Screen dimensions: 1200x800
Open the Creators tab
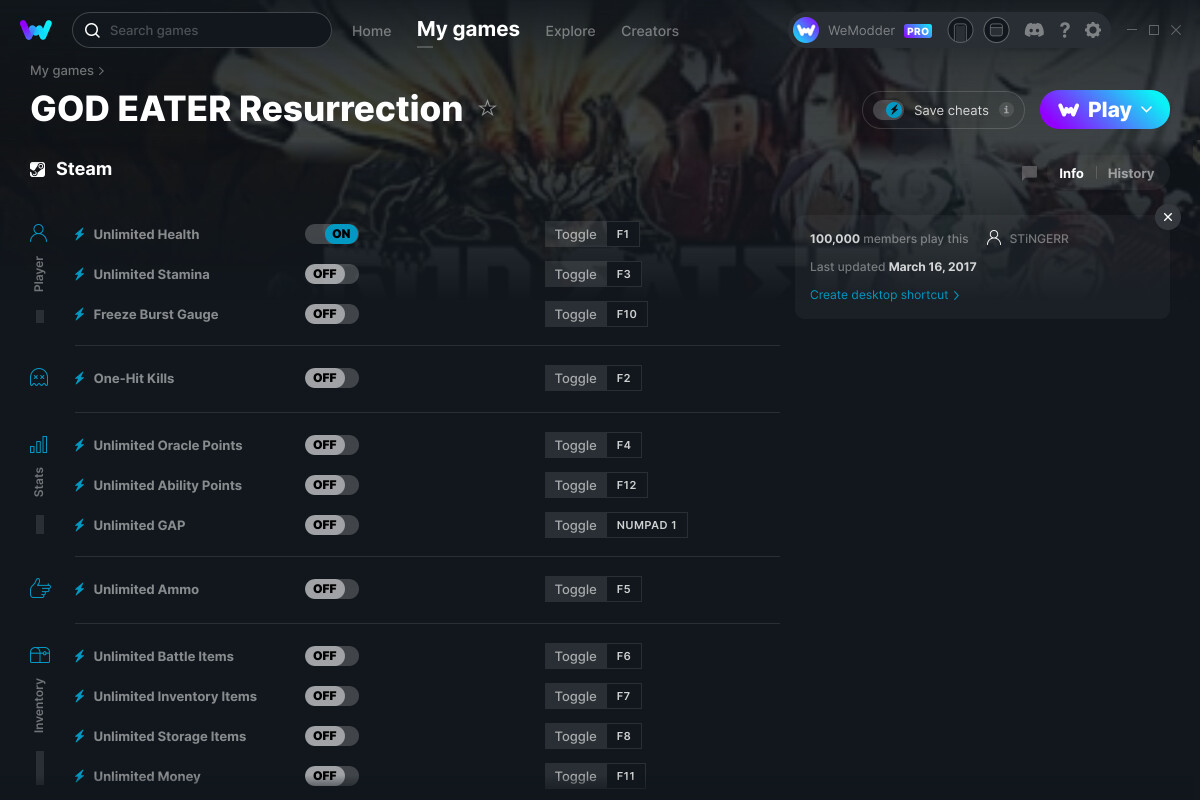(x=650, y=31)
